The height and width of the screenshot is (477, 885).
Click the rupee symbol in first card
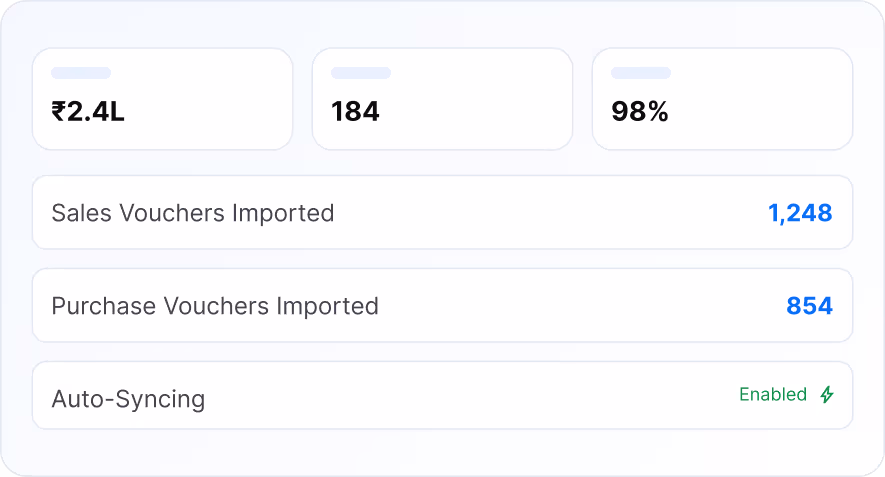click(x=59, y=111)
